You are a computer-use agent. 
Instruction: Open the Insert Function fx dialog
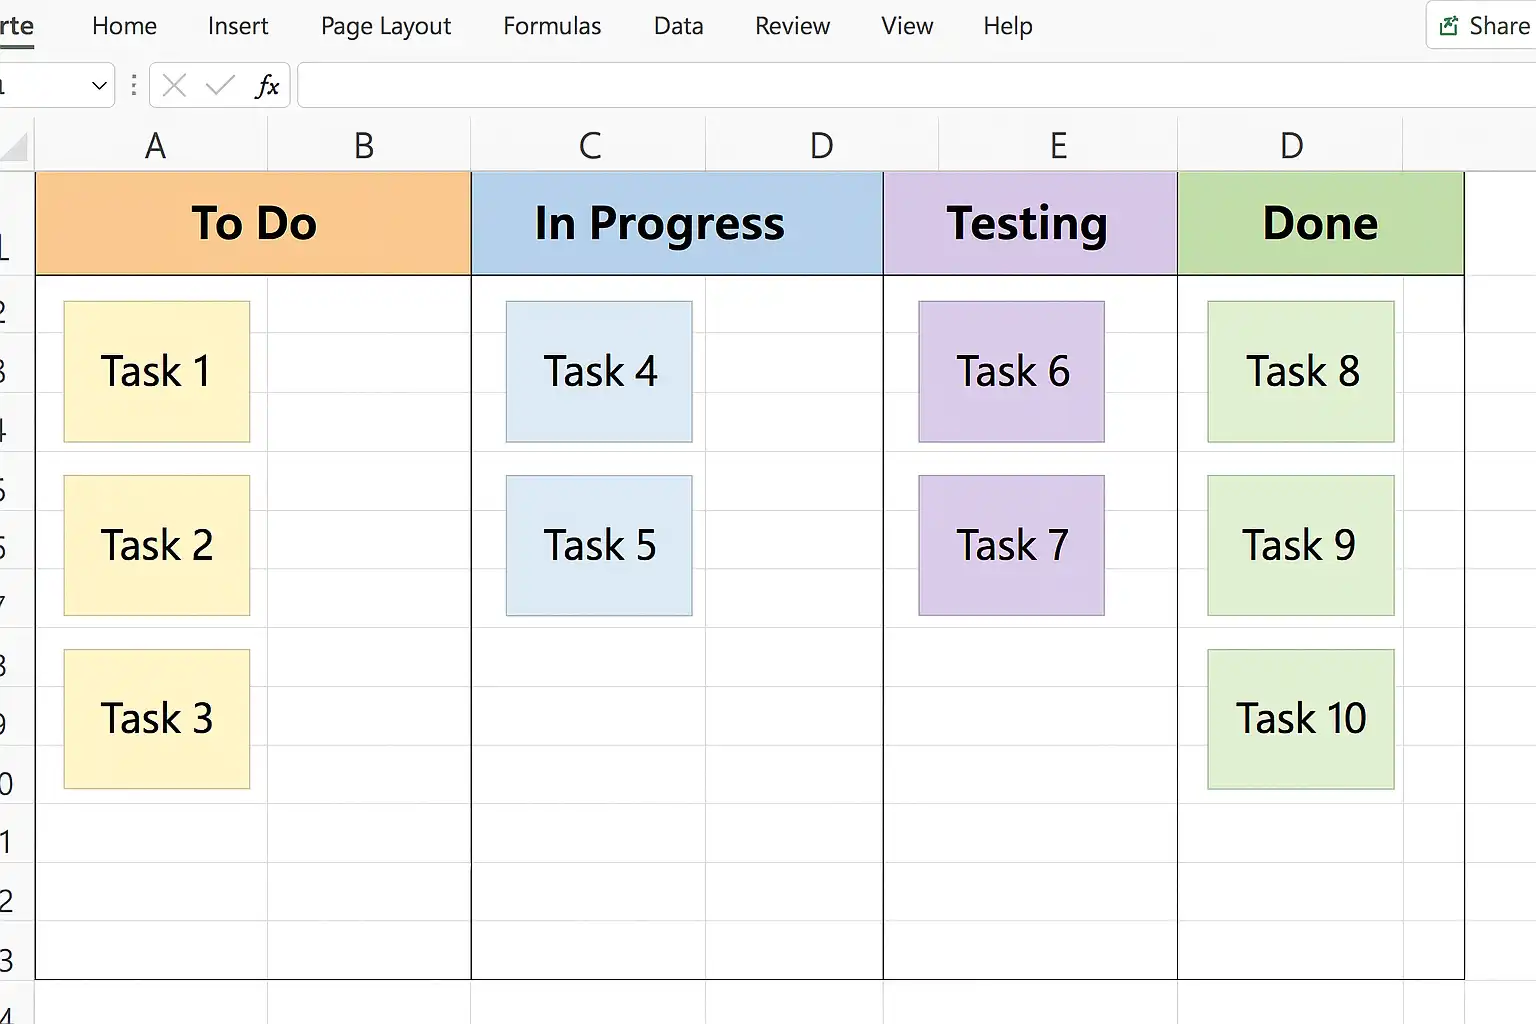(x=267, y=86)
